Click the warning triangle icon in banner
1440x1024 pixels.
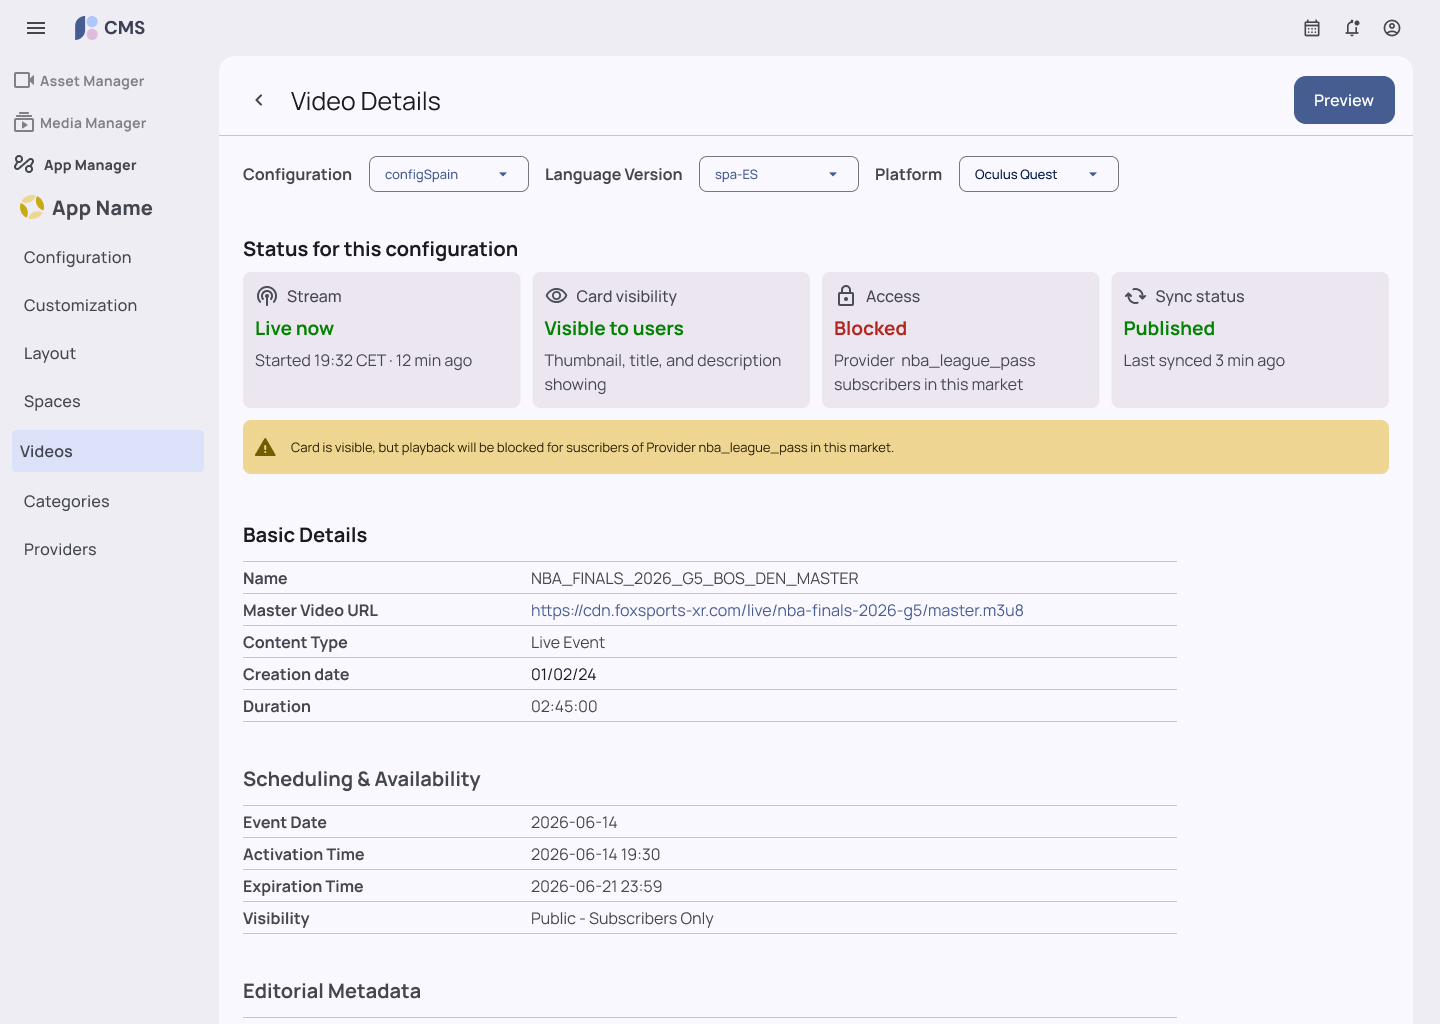point(265,447)
